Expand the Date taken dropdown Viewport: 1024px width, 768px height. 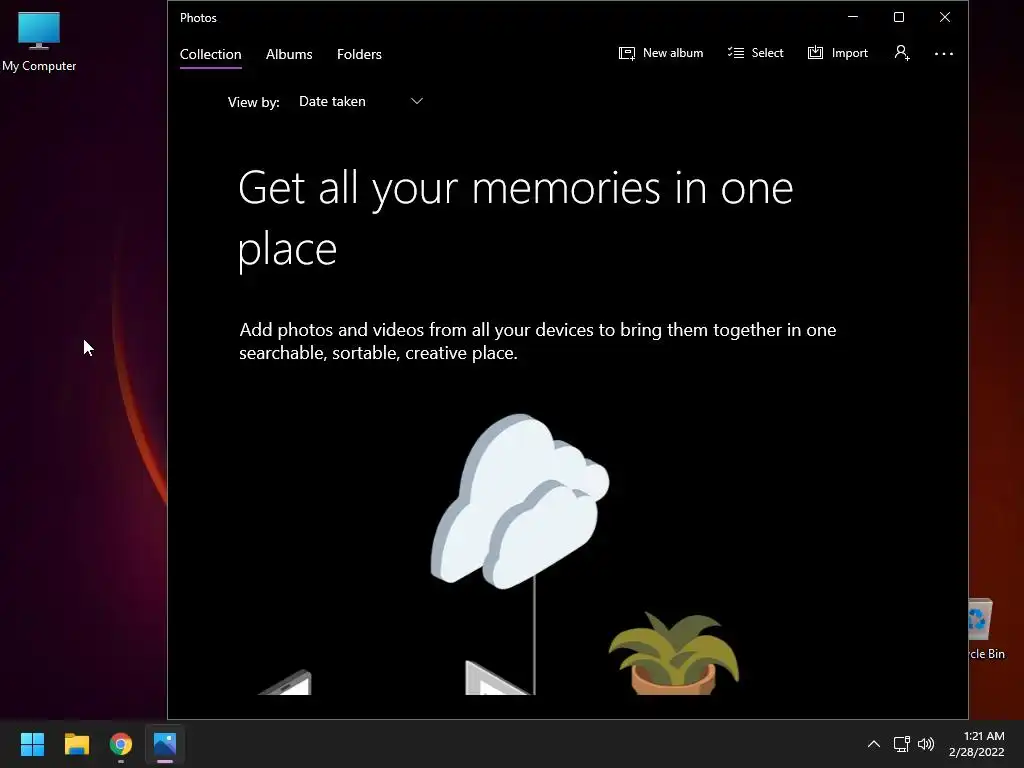coord(360,101)
